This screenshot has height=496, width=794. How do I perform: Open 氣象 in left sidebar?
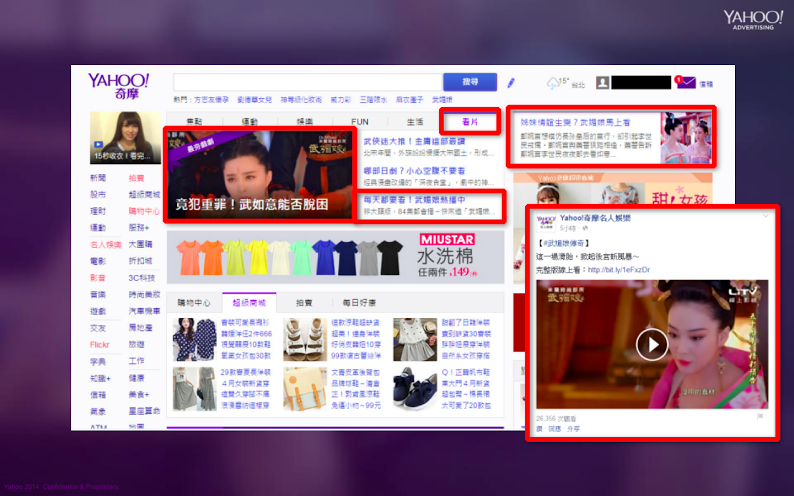point(98,411)
